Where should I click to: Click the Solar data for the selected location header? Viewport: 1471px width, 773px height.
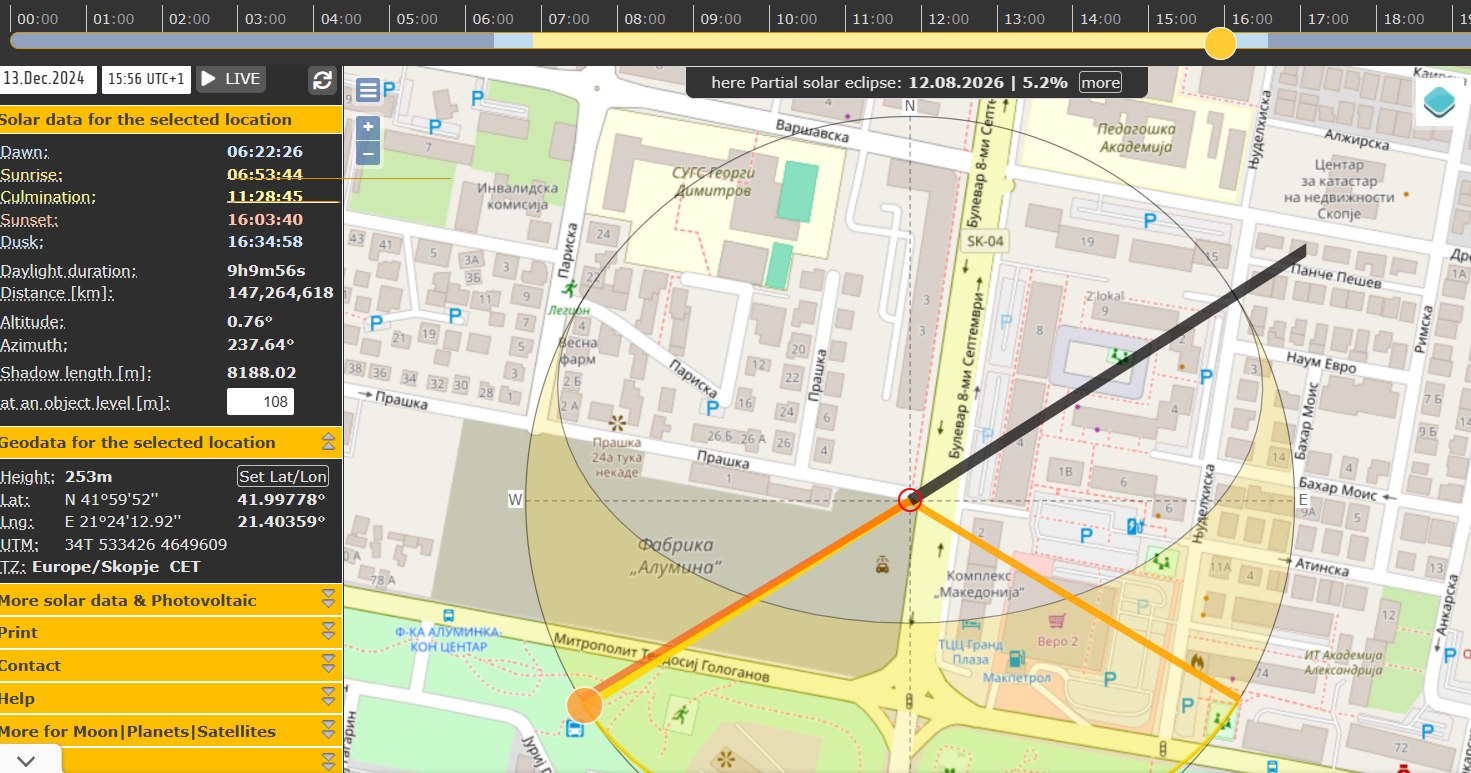171,120
